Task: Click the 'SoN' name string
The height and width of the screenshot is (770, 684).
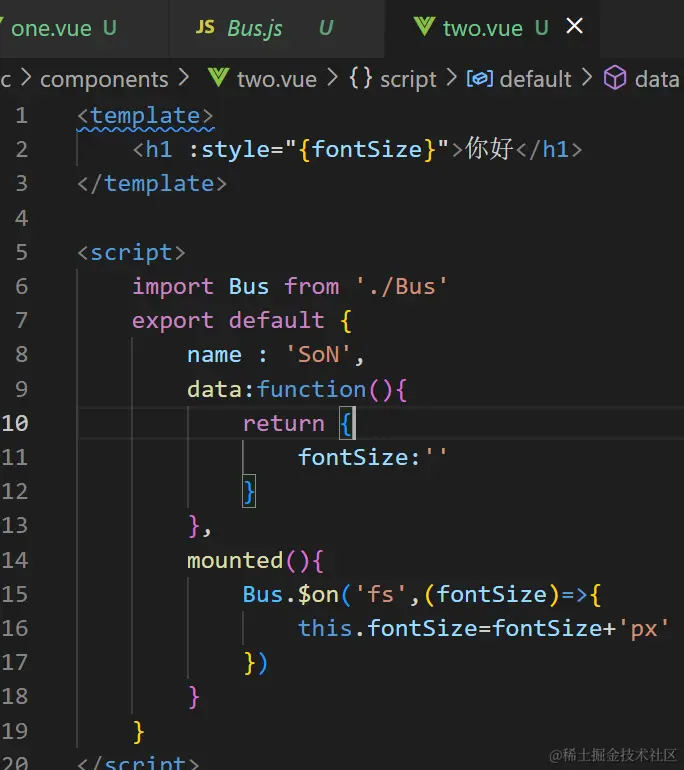Action: (x=318, y=355)
